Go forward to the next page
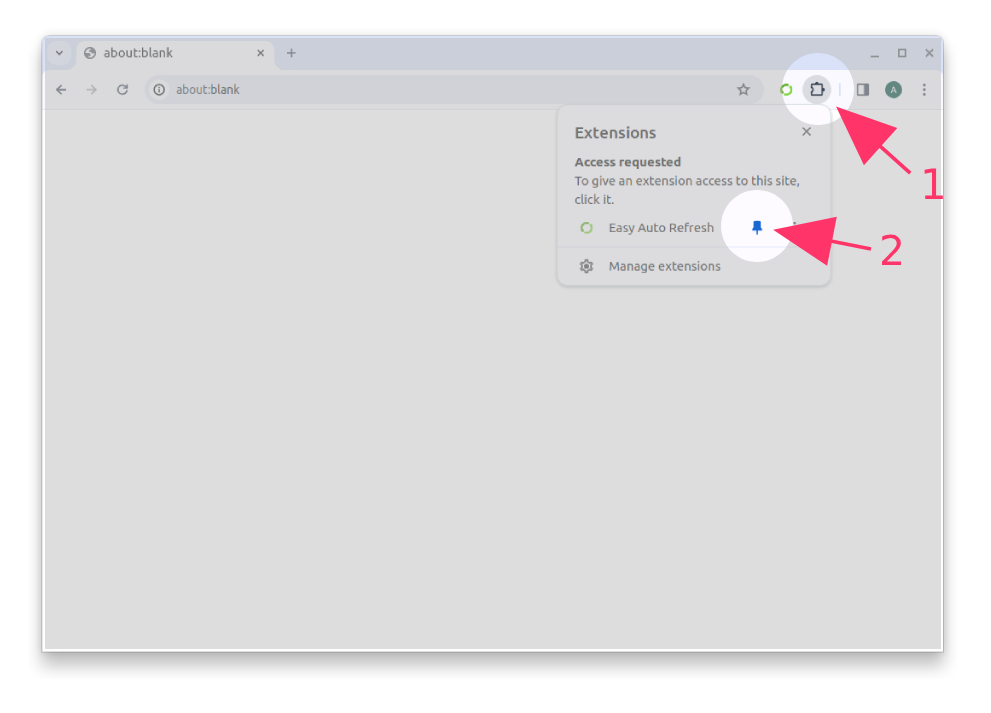 [x=91, y=90]
